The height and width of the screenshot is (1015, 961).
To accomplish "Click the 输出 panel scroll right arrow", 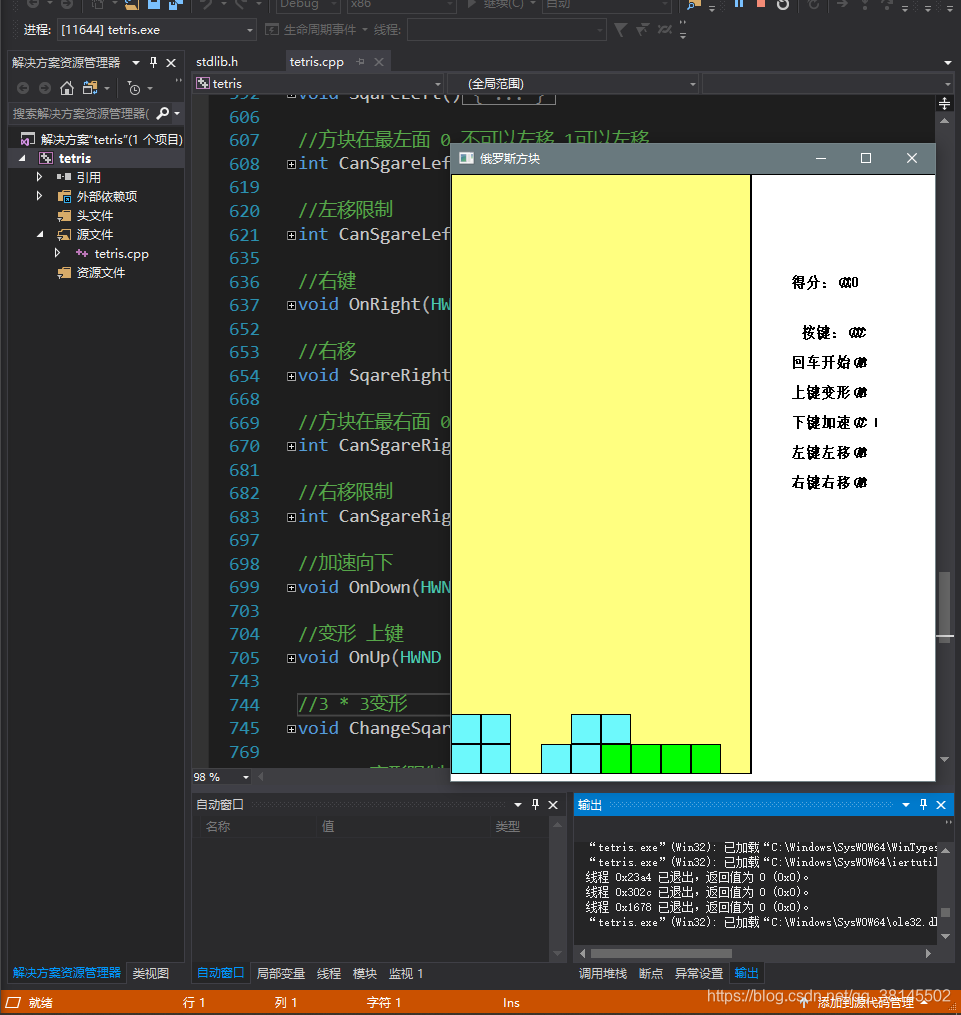I will coord(928,953).
